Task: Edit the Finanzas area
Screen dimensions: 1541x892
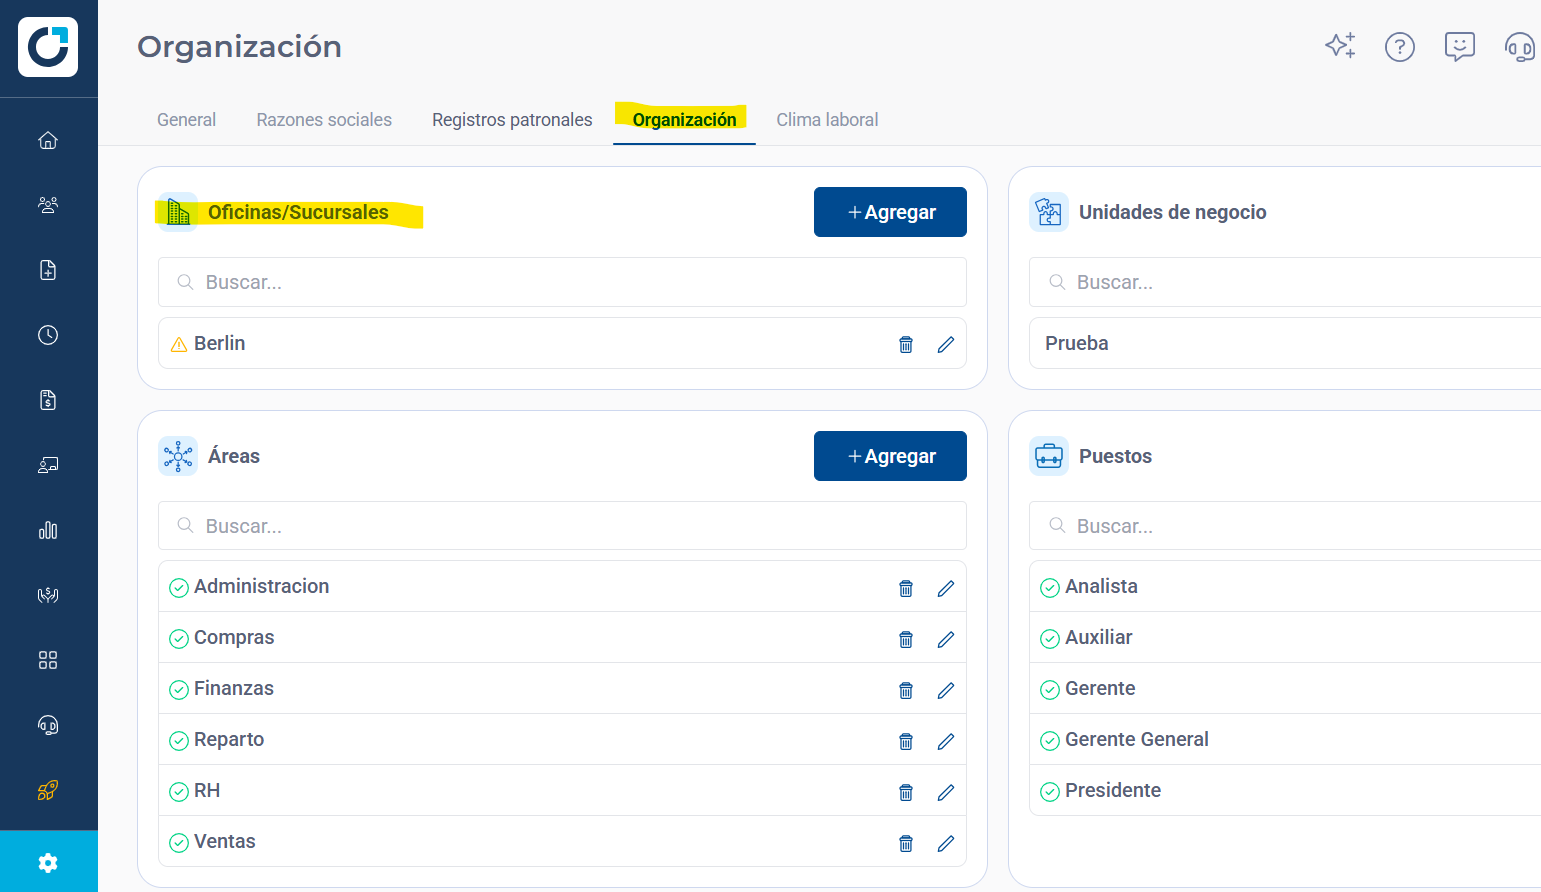Action: (946, 690)
